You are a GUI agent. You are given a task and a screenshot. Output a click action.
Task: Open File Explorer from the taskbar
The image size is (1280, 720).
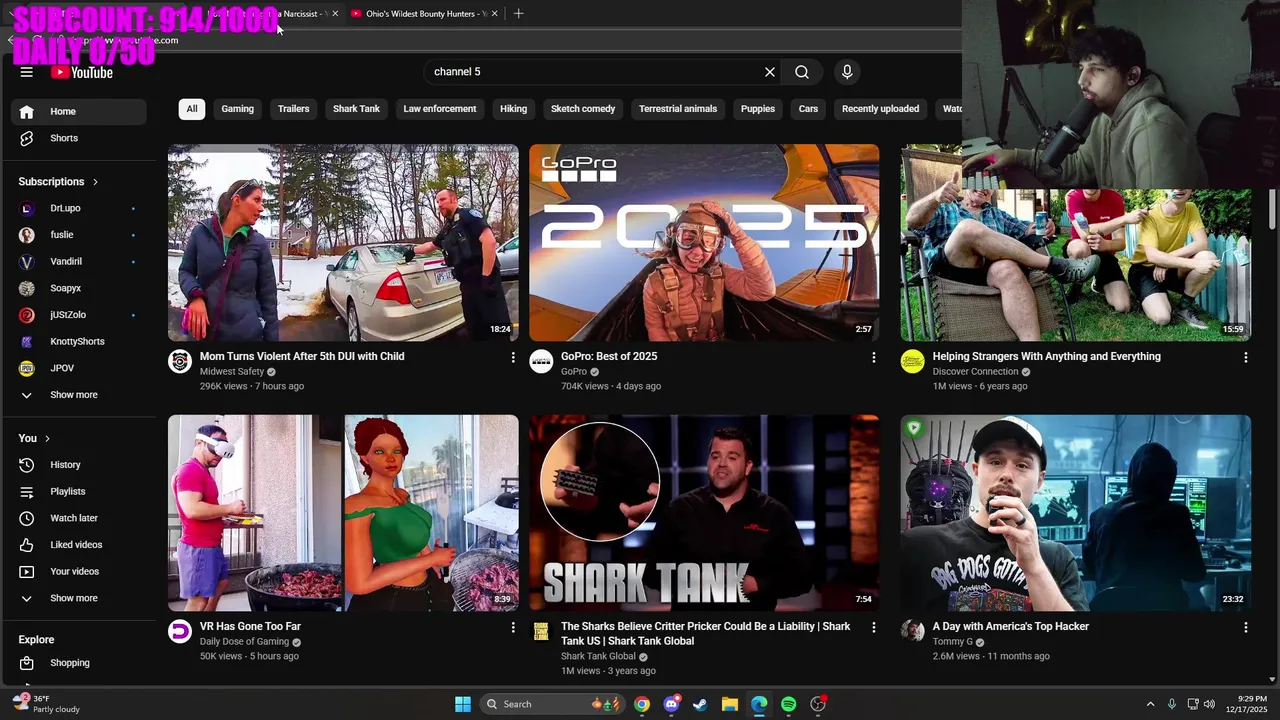pyautogui.click(x=729, y=704)
